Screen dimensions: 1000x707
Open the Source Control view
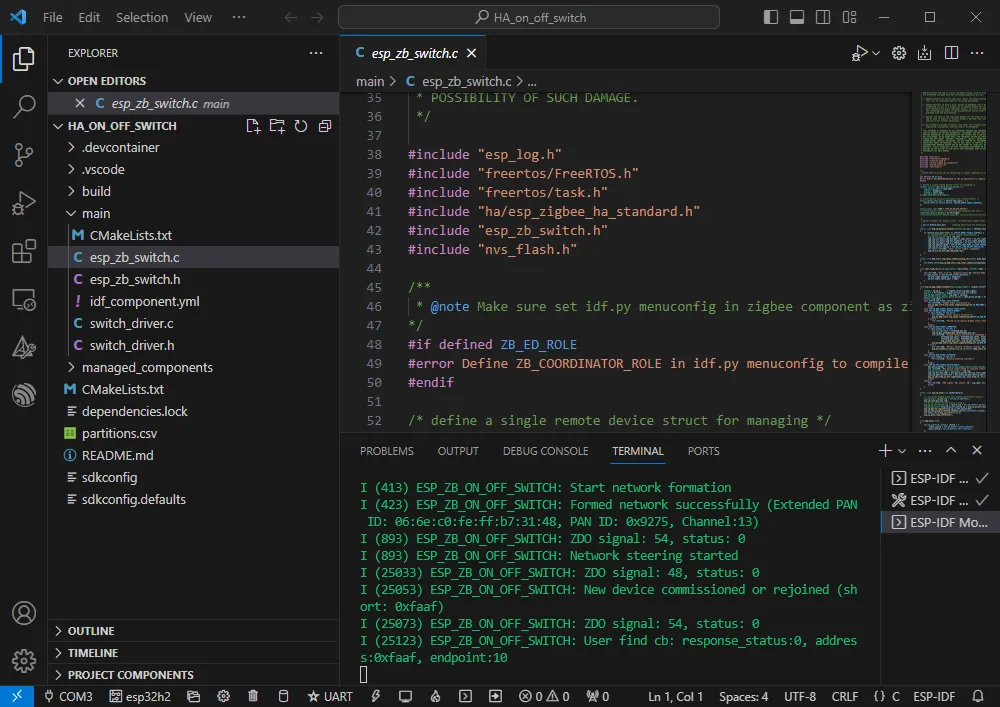pyautogui.click(x=24, y=155)
